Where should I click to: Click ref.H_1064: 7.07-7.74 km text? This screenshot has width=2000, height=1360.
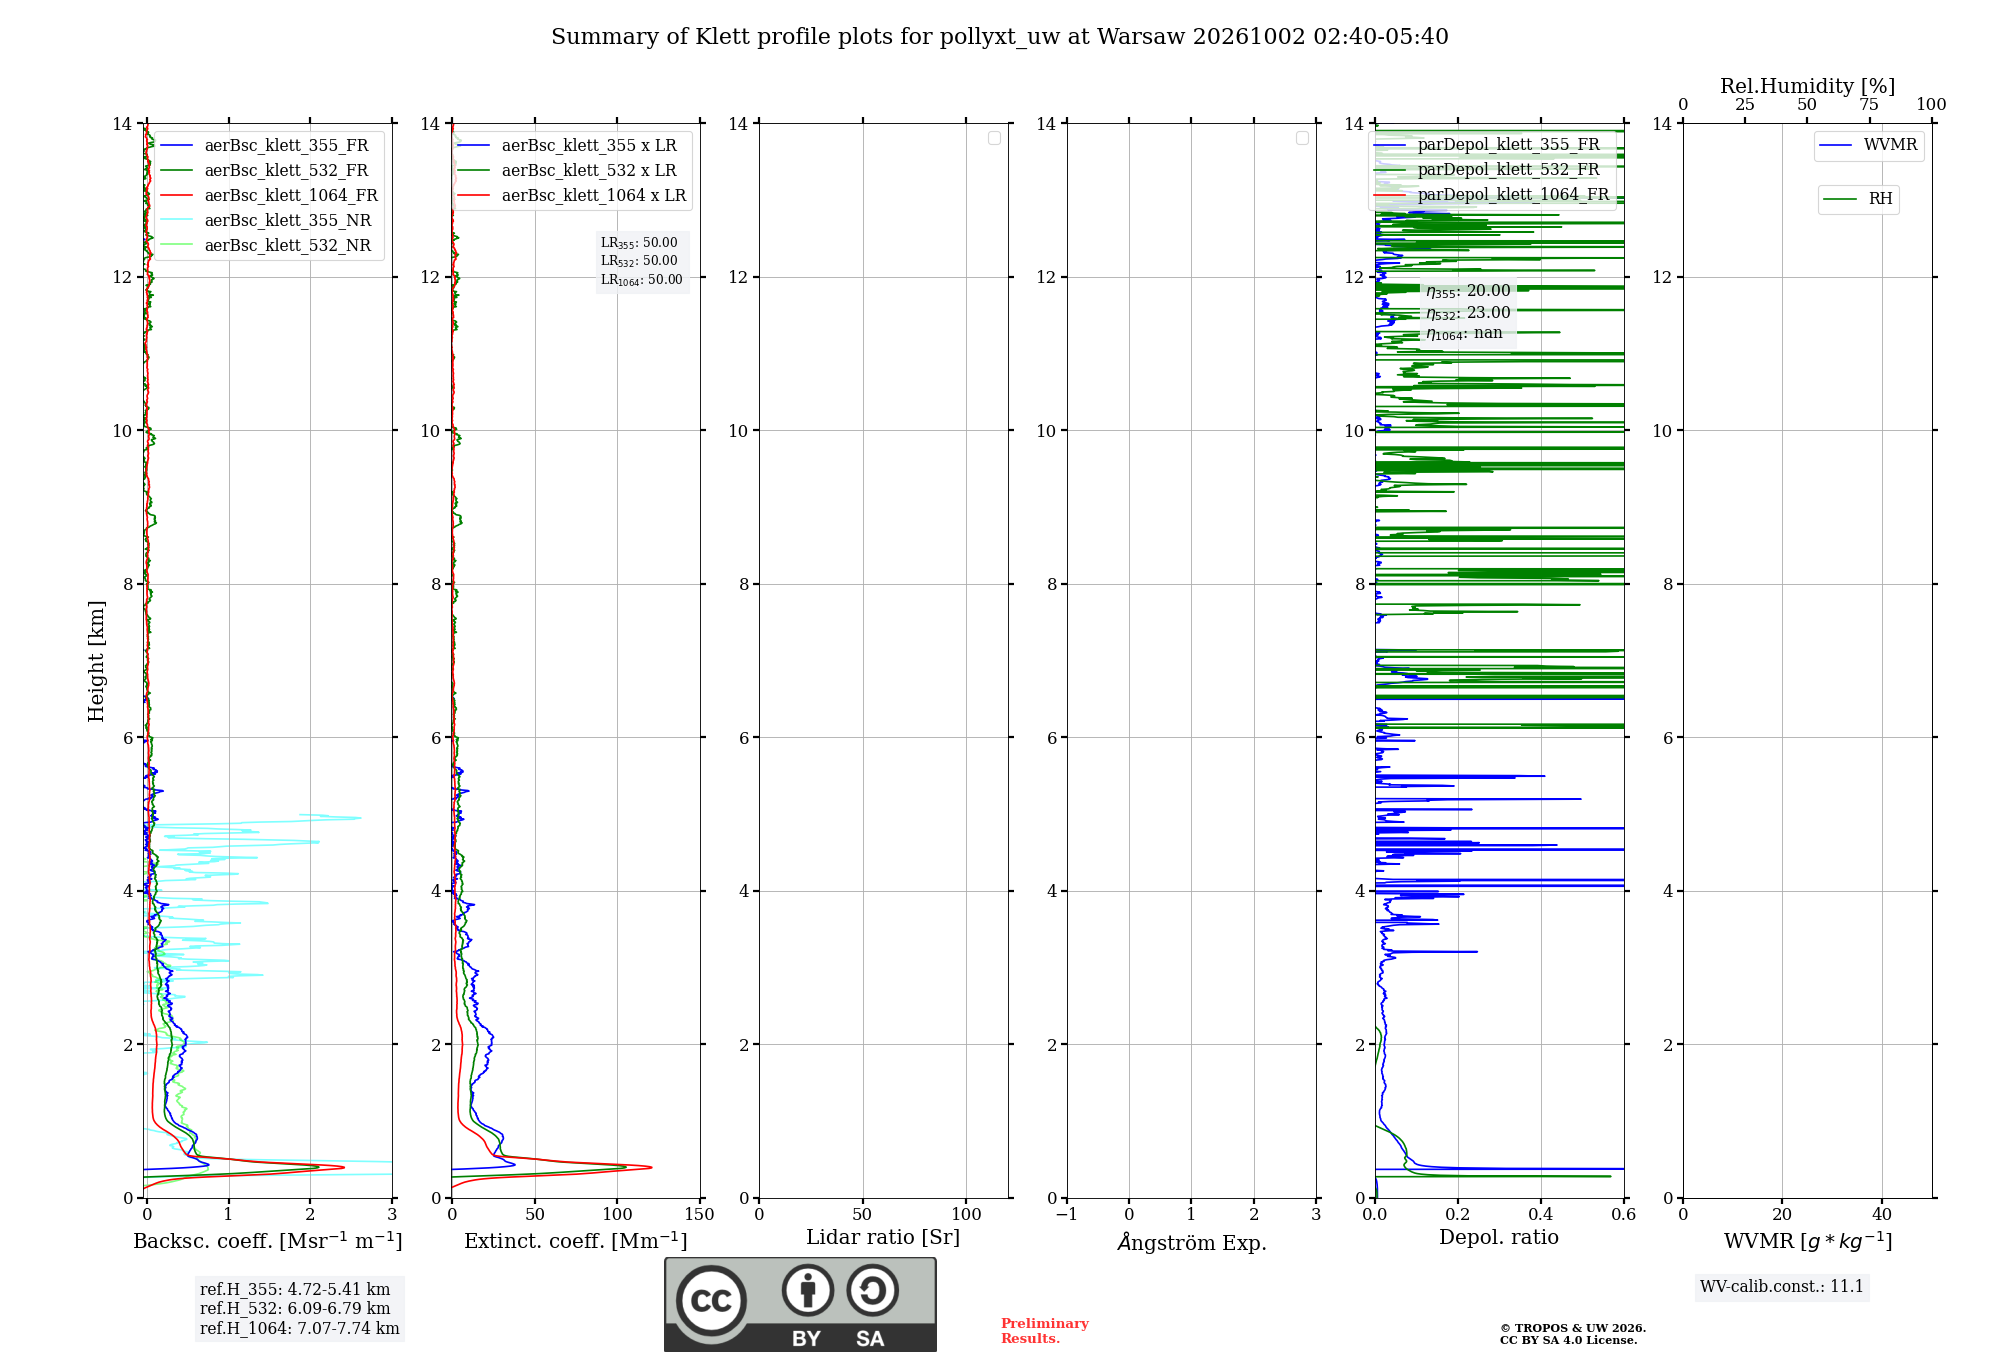click(x=299, y=1329)
